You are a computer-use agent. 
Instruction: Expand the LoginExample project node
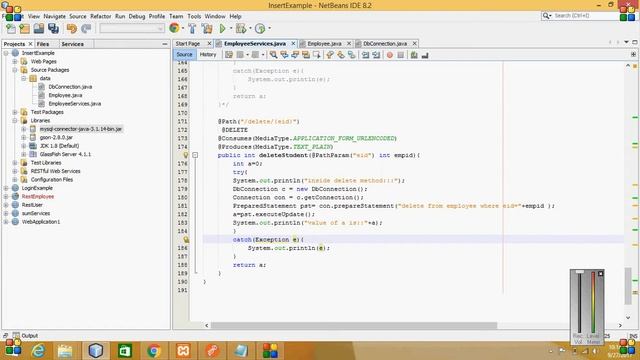(x=6, y=188)
